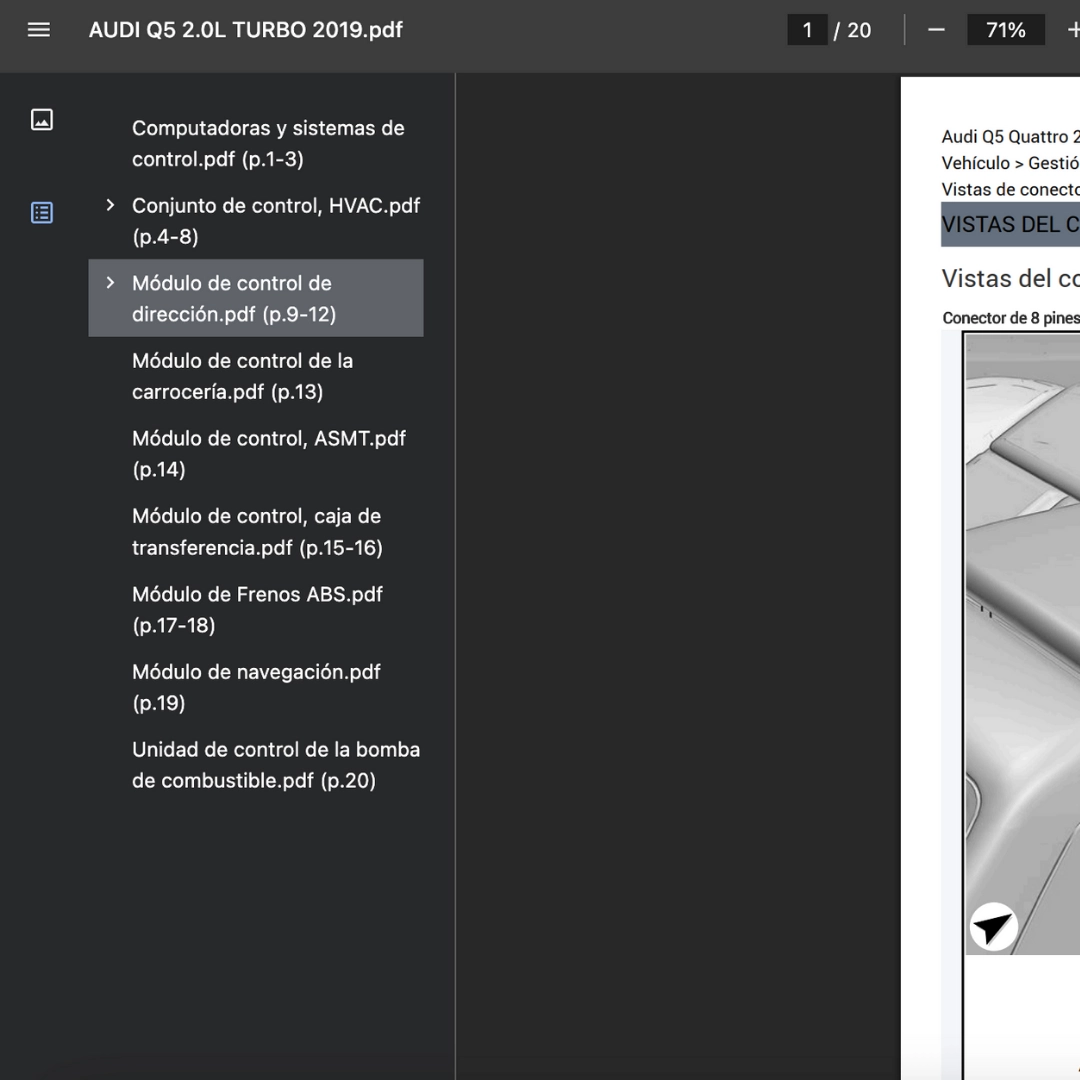Open Unidad de control de la bomba de combustible.pdf
1080x1080 pixels.
coord(276,765)
